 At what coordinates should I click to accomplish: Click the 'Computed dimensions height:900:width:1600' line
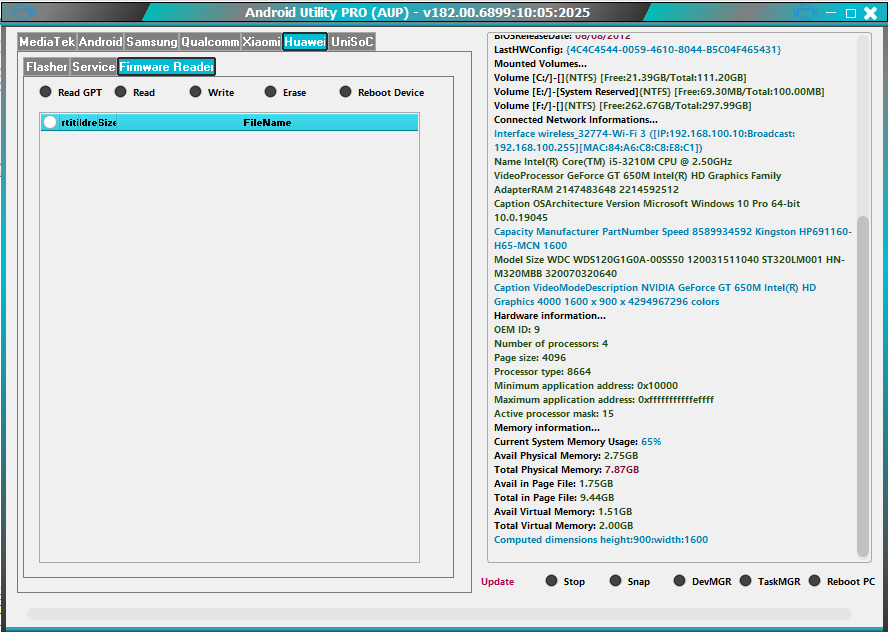[601, 540]
